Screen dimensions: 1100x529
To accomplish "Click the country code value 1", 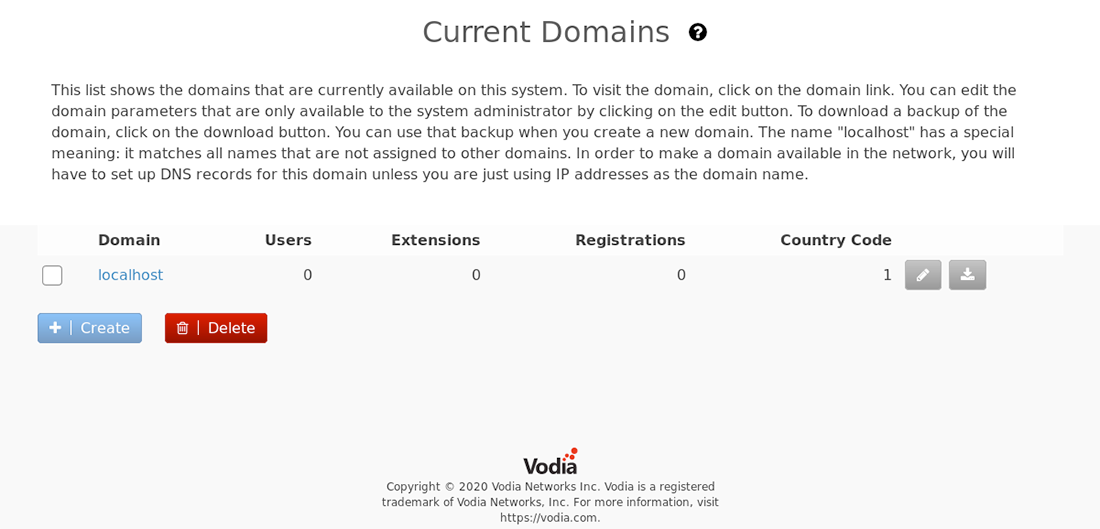I will pyautogui.click(x=887, y=275).
